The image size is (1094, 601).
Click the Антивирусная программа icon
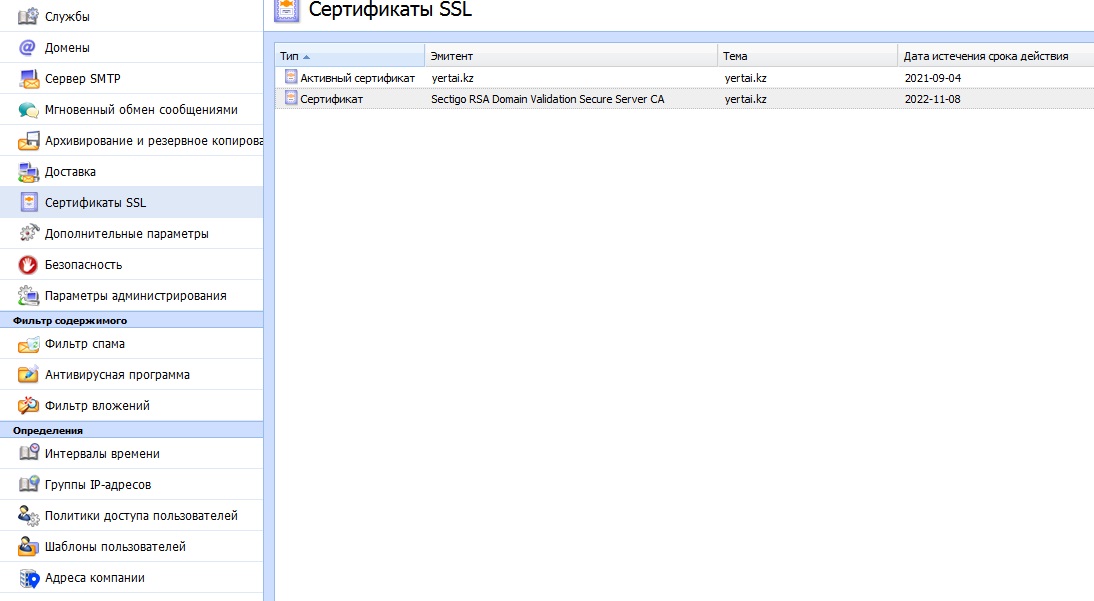tap(28, 375)
